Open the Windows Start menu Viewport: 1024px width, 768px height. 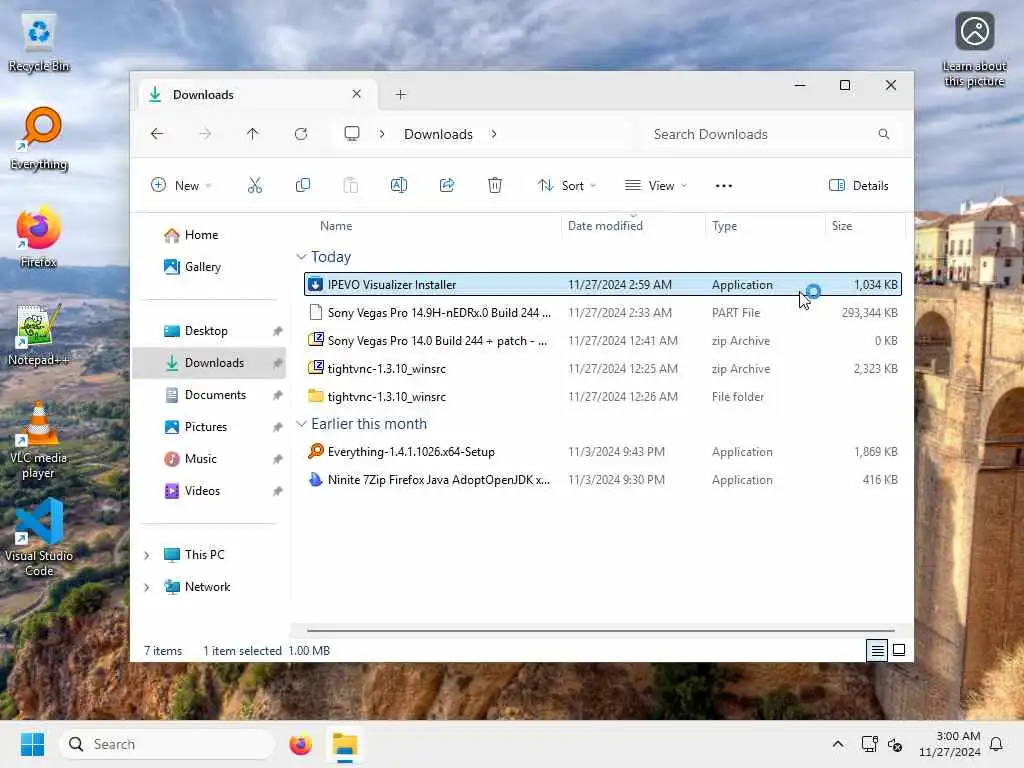click(x=33, y=744)
